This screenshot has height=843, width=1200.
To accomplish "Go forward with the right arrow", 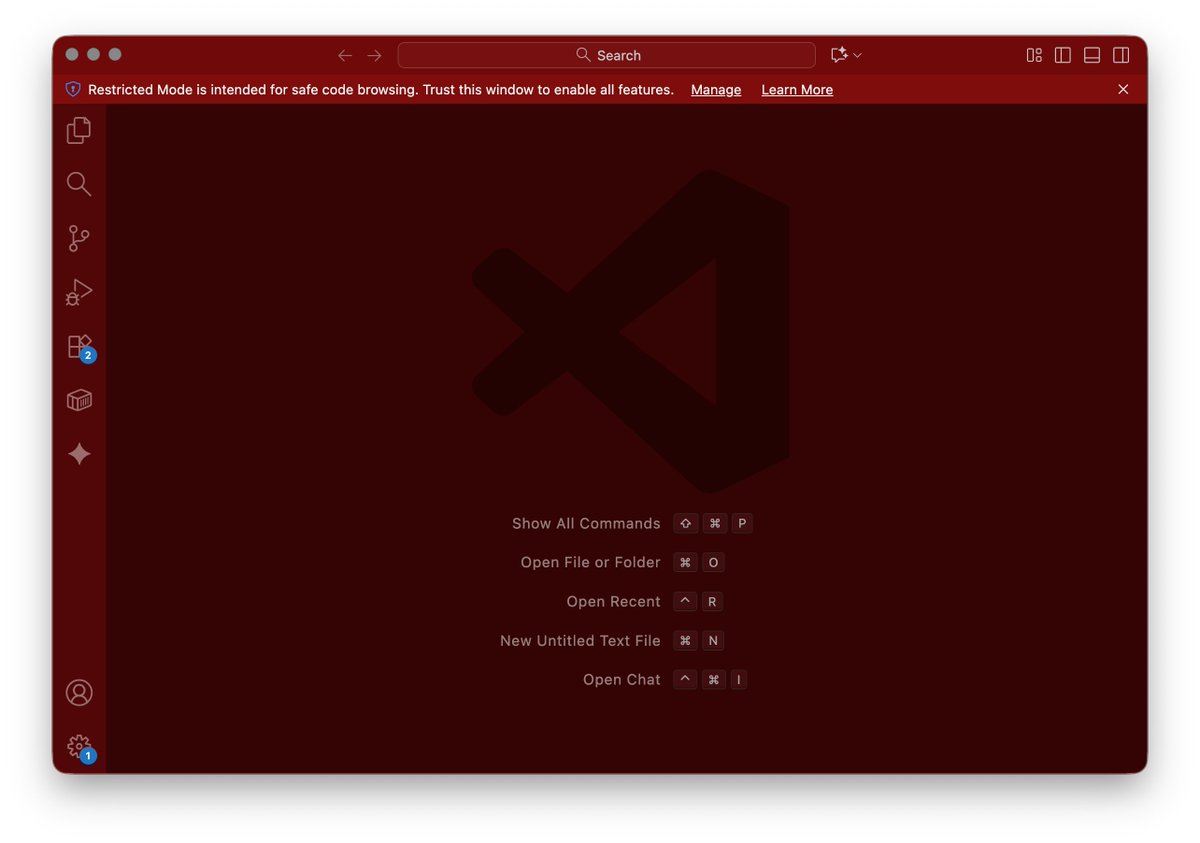I will point(374,55).
